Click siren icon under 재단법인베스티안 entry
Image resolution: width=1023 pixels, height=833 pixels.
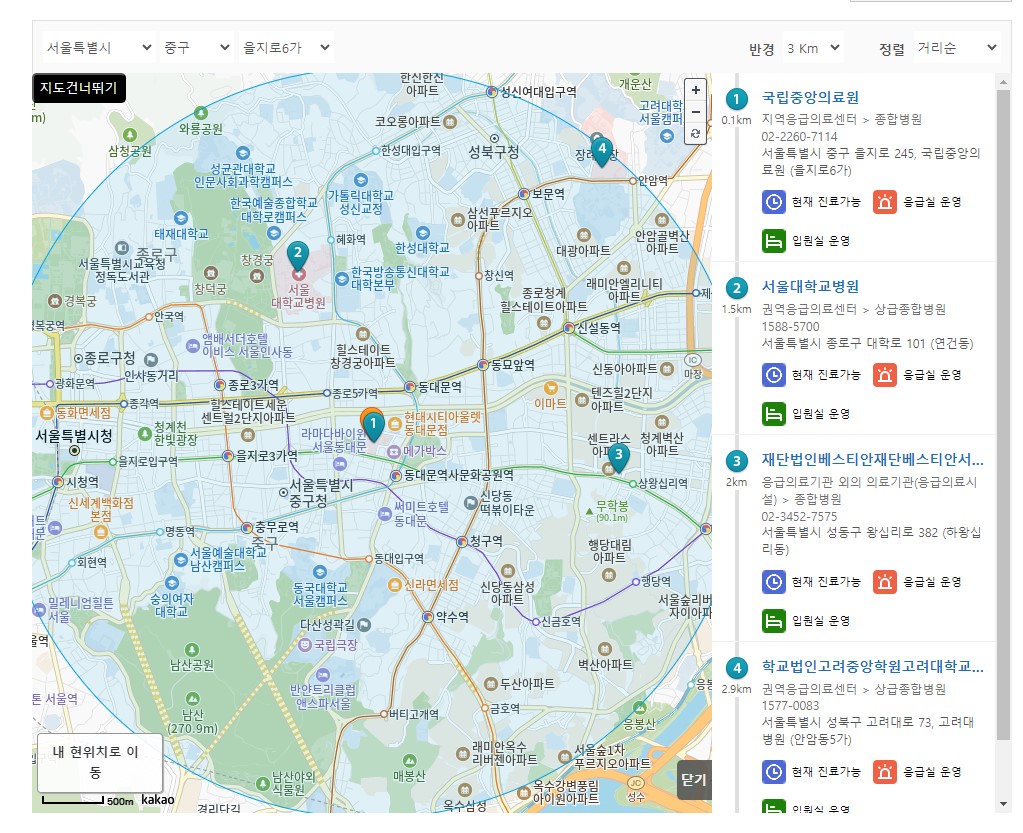tap(885, 582)
